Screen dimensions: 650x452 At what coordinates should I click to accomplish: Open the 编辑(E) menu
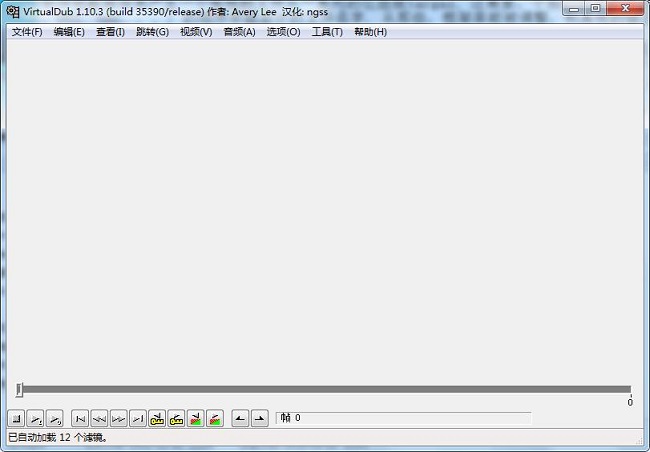click(69, 32)
